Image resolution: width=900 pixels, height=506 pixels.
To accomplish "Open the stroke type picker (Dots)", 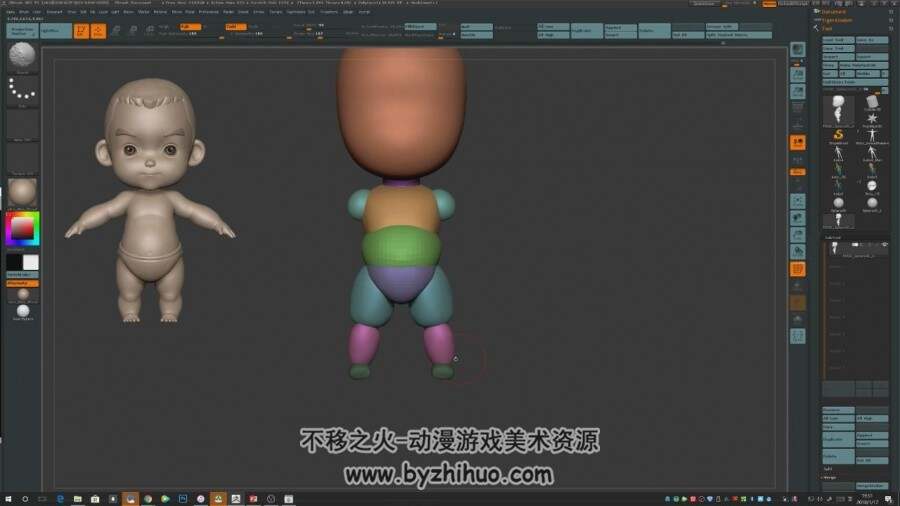I will [x=22, y=91].
